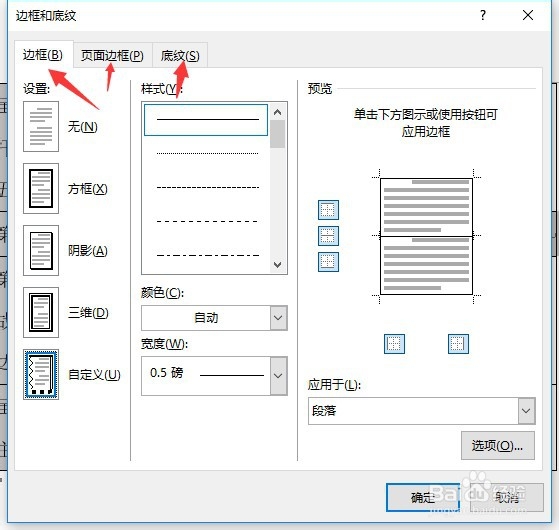The width and height of the screenshot is (559, 530).
Task: Select the 无(N) no-border setting icon
Action: [x=41, y=127]
